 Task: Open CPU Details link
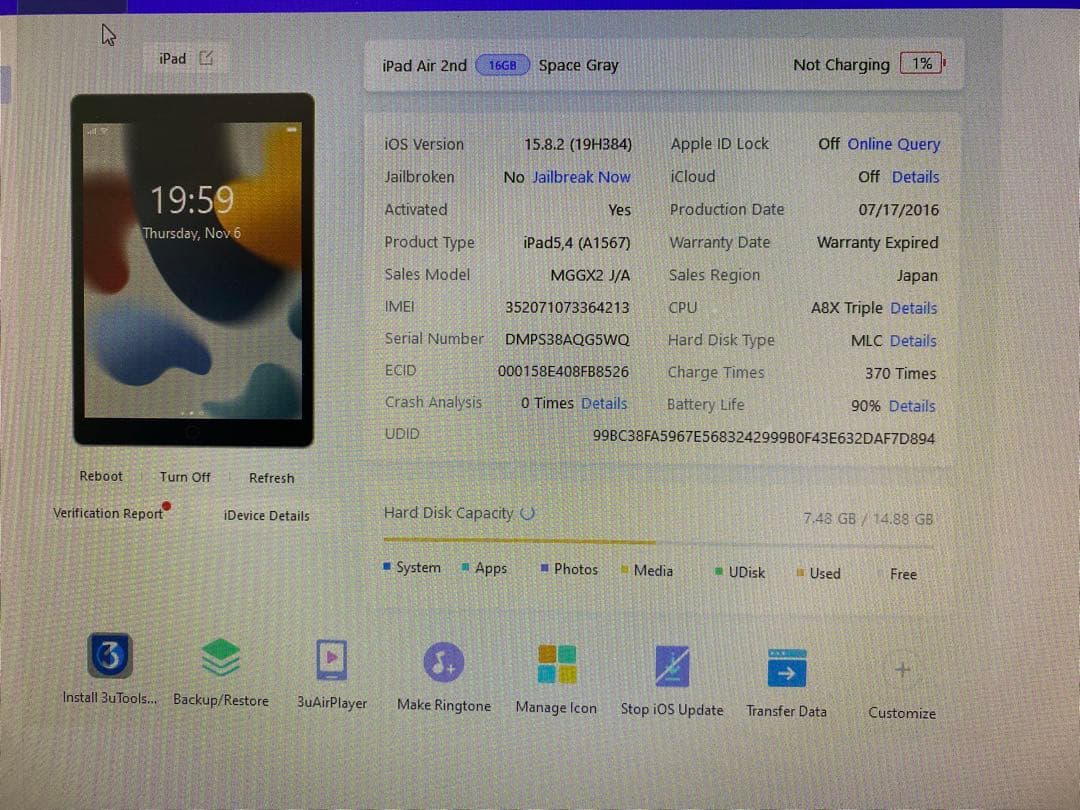(x=913, y=308)
